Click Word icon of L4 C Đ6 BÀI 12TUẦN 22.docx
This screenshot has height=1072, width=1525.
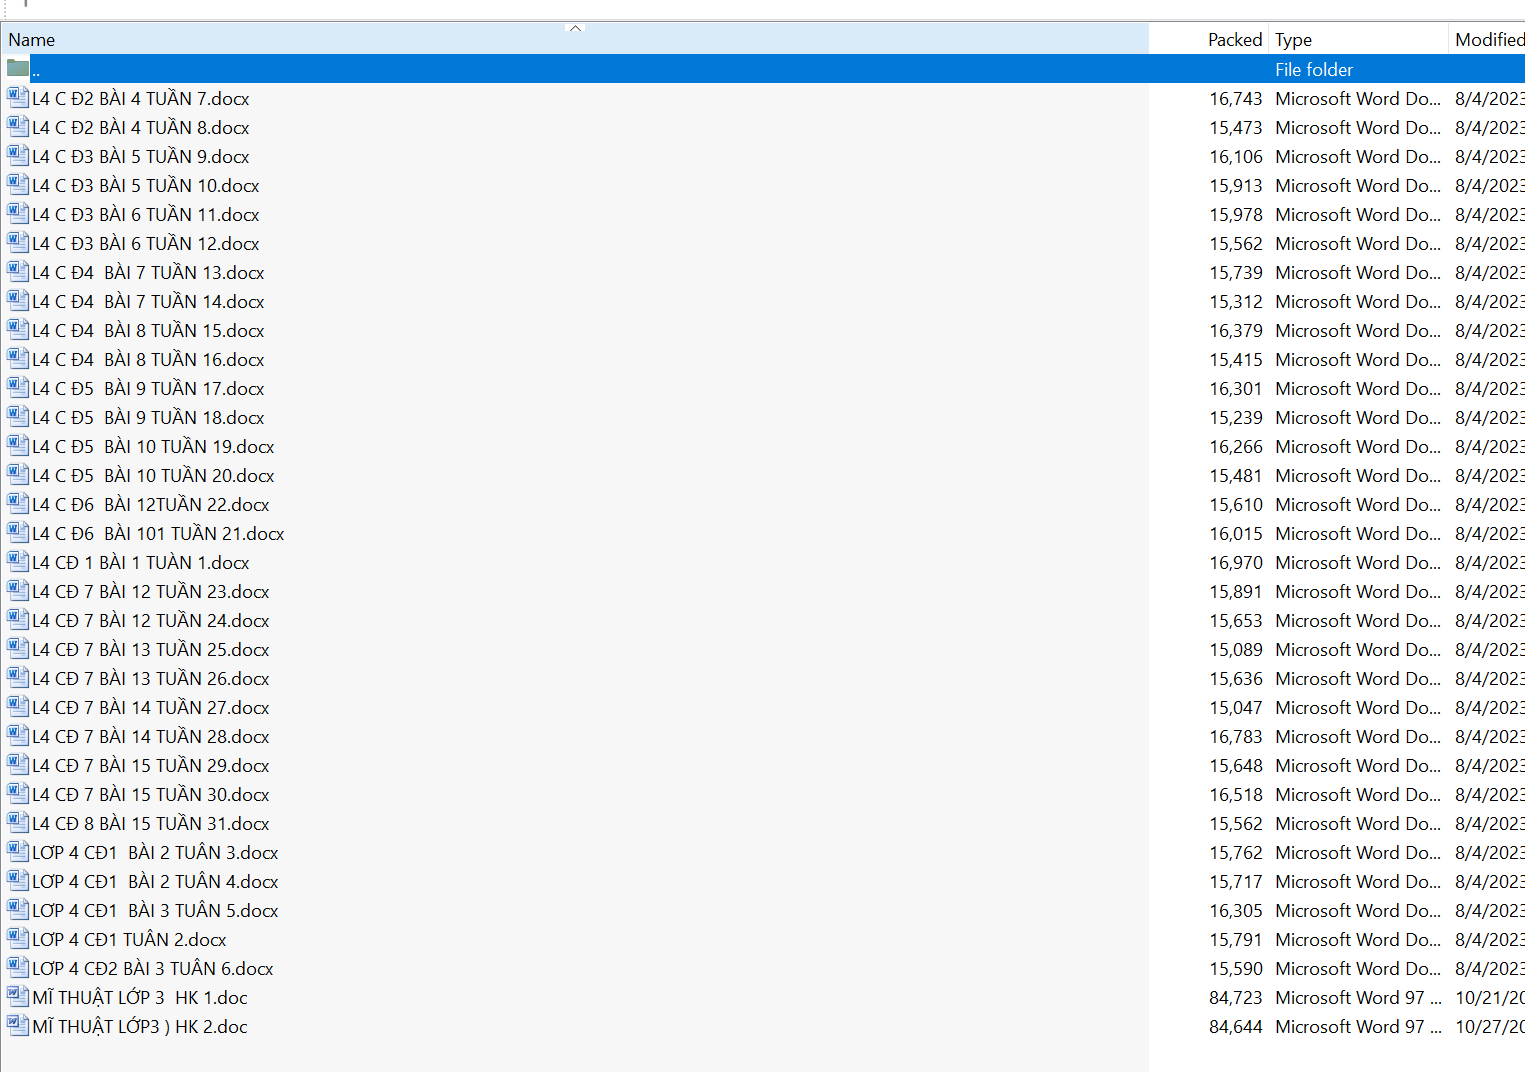(18, 503)
